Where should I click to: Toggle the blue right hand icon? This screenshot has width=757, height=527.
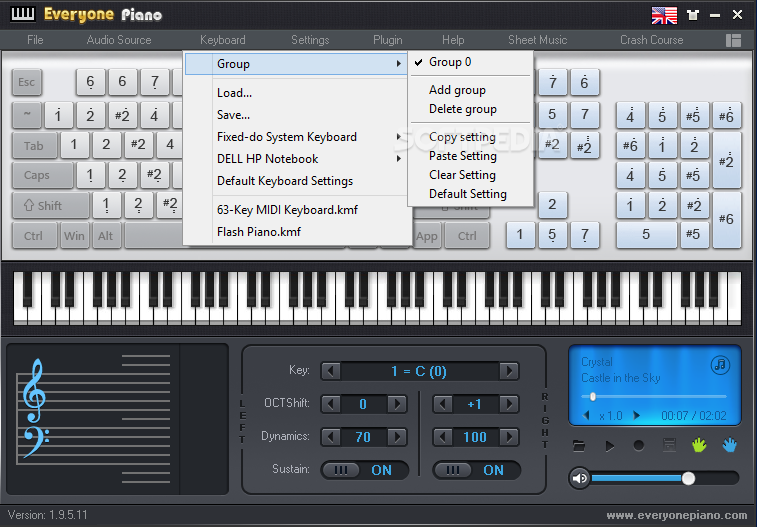729,445
